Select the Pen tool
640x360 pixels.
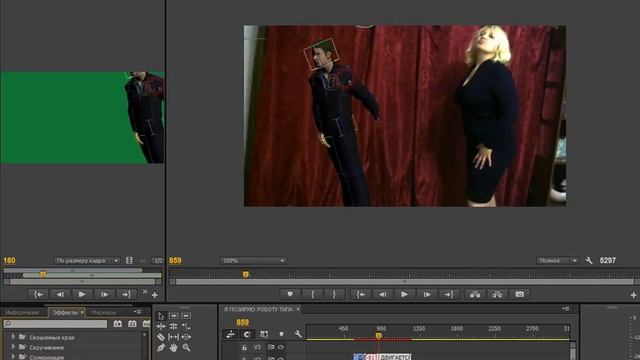(161, 348)
